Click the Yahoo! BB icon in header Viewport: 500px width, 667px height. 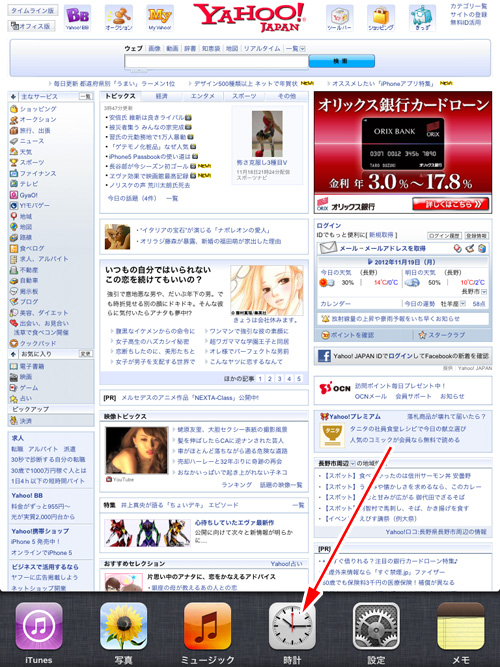pyautogui.click(x=78, y=18)
